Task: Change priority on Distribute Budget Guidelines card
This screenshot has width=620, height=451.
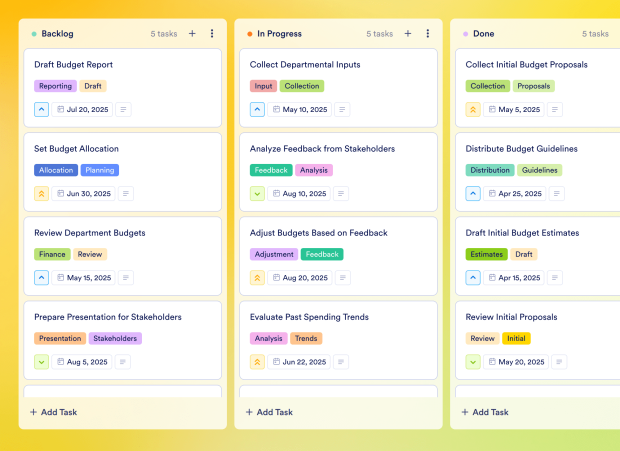Action: (x=473, y=194)
